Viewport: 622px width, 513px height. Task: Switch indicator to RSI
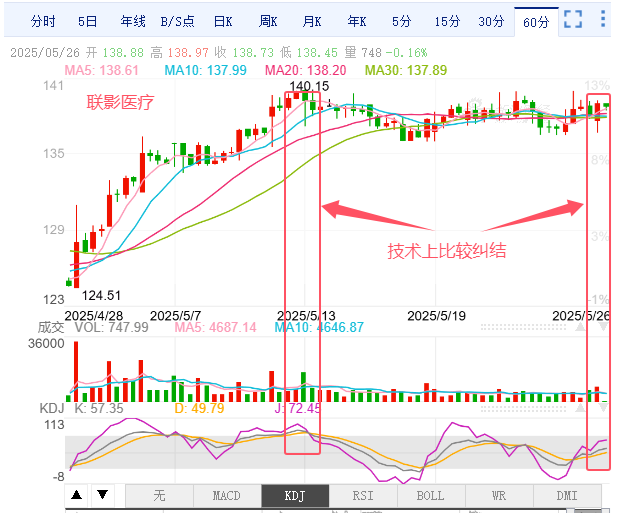click(363, 496)
